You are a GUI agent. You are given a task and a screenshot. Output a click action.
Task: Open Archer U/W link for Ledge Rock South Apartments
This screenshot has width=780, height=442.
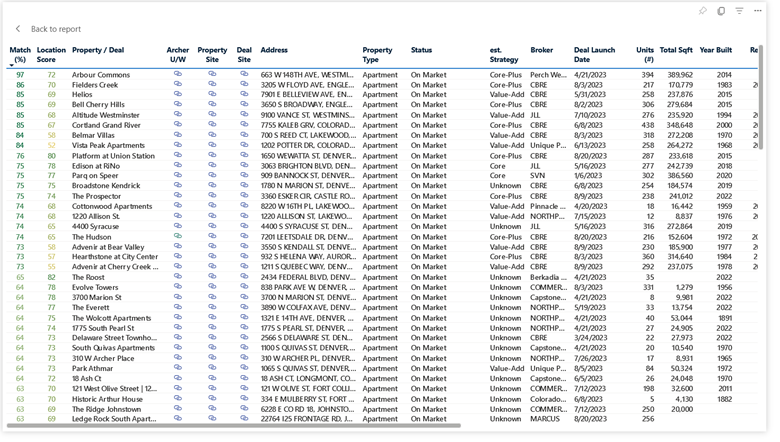[178, 418]
